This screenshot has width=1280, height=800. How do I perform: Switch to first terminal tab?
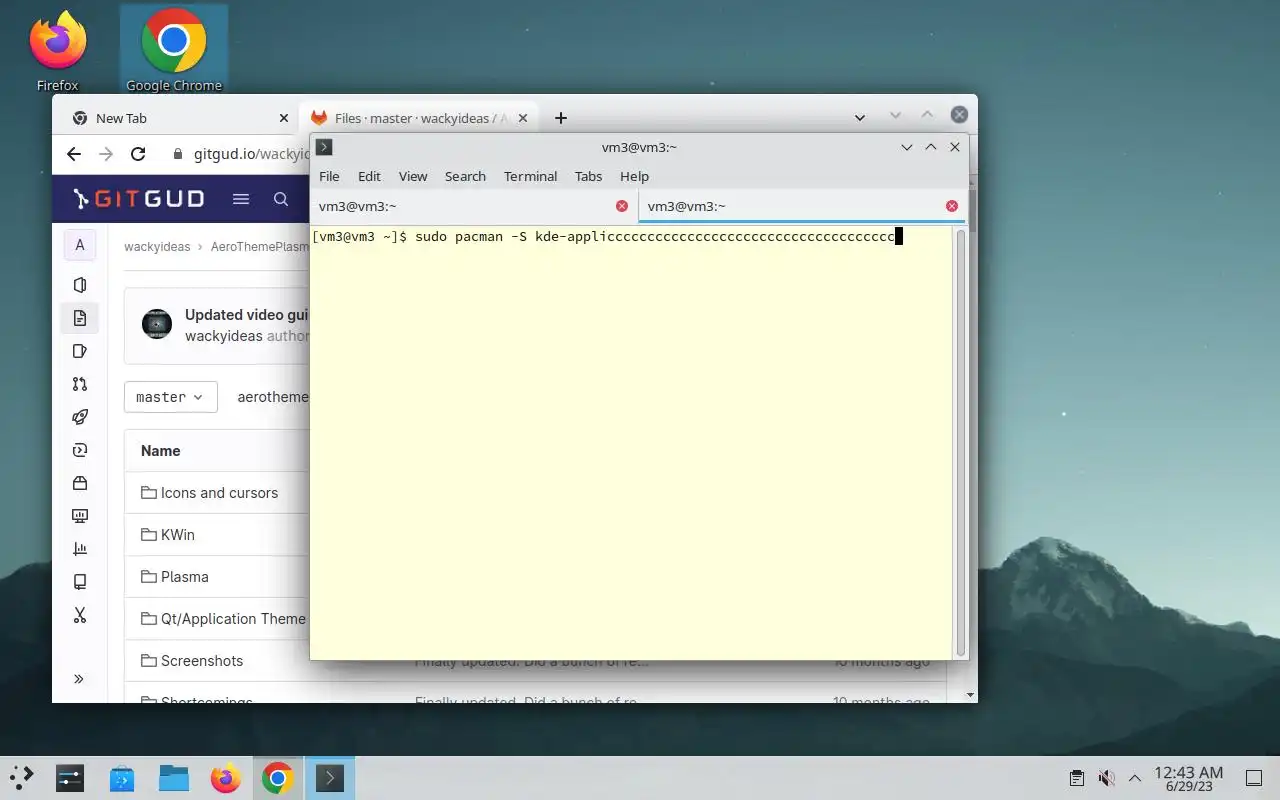[474, 206]
